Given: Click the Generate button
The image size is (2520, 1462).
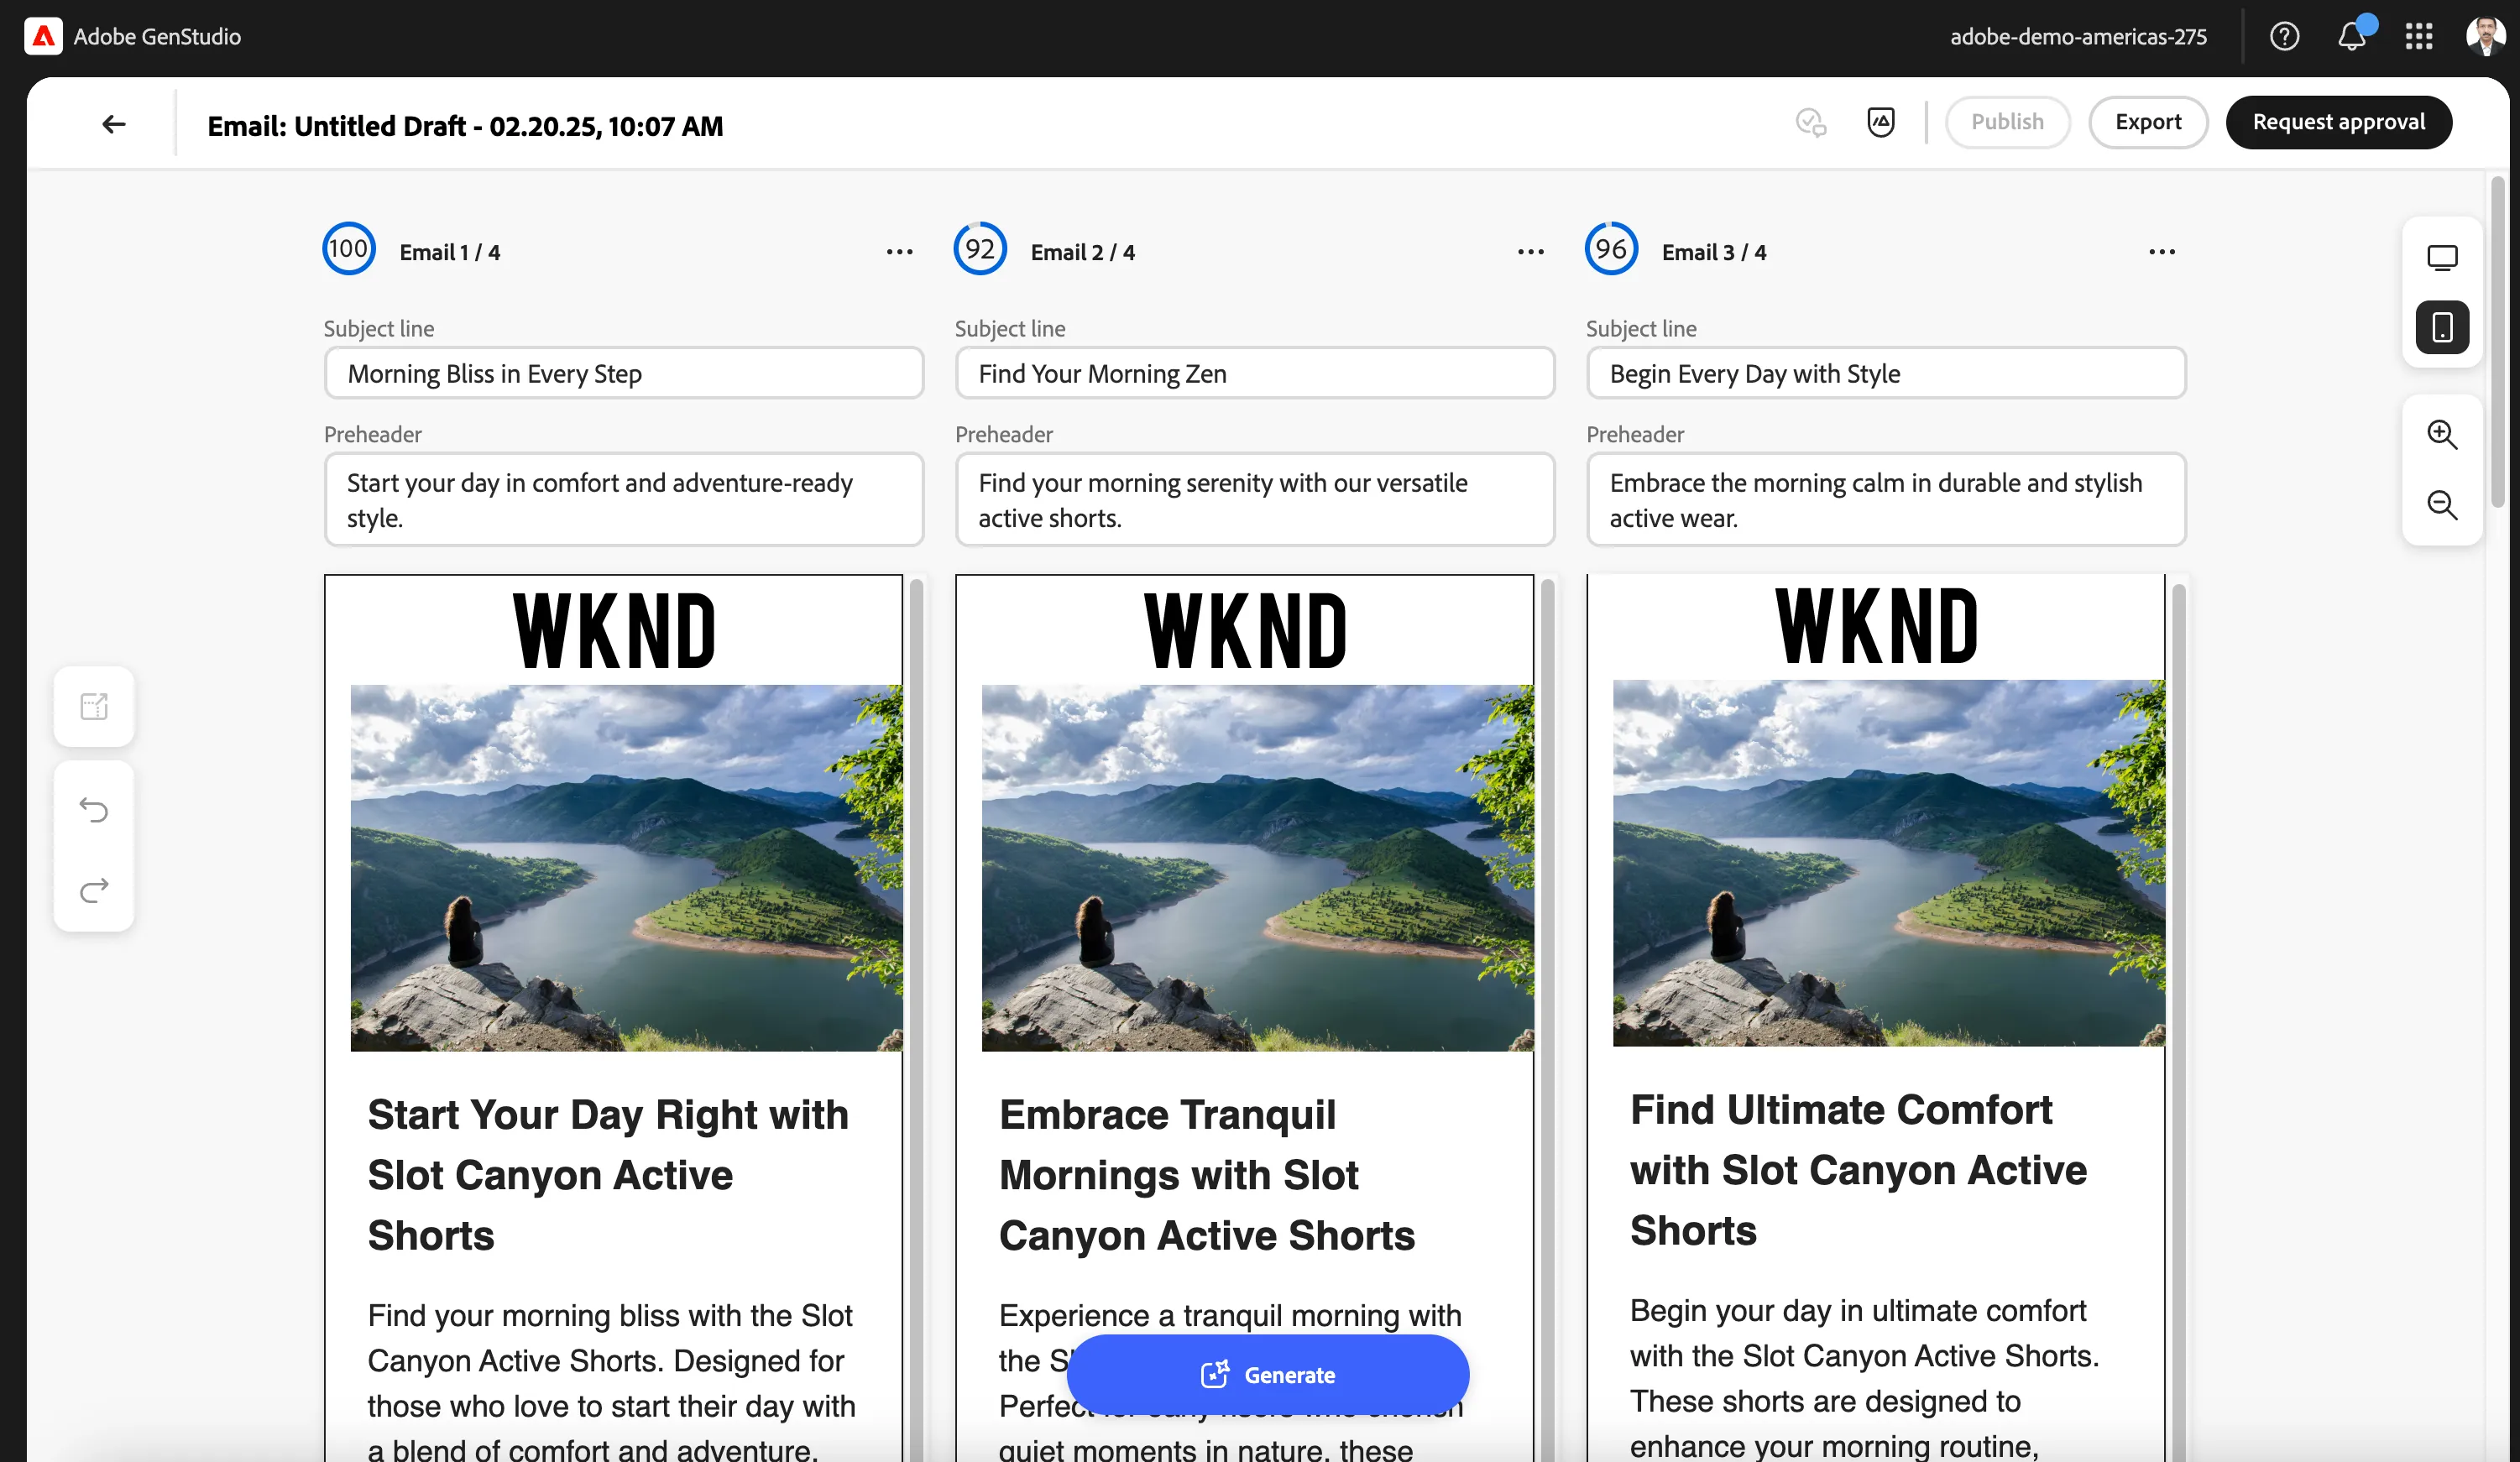Looking at the screenshot, I should 1267,1375.
